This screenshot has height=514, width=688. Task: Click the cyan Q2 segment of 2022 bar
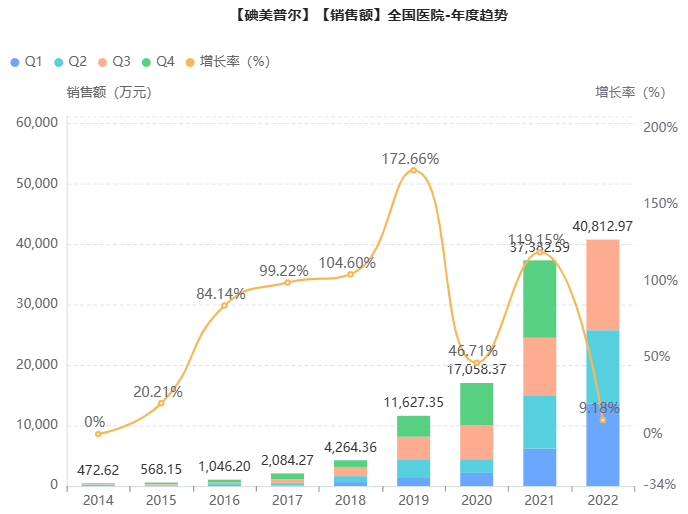tap(603, 367)
